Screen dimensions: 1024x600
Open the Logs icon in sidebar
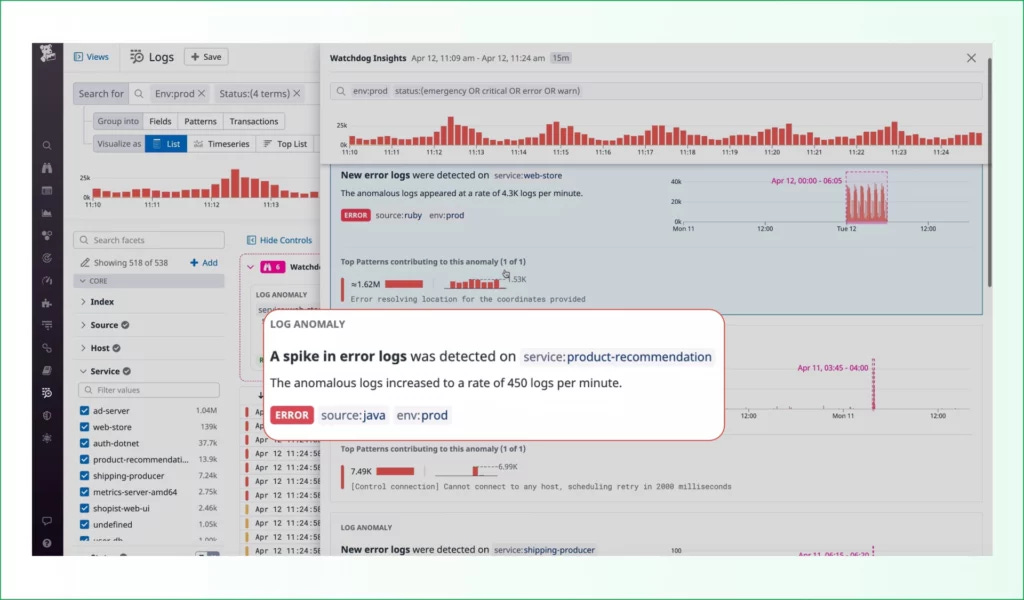(47, 392)
